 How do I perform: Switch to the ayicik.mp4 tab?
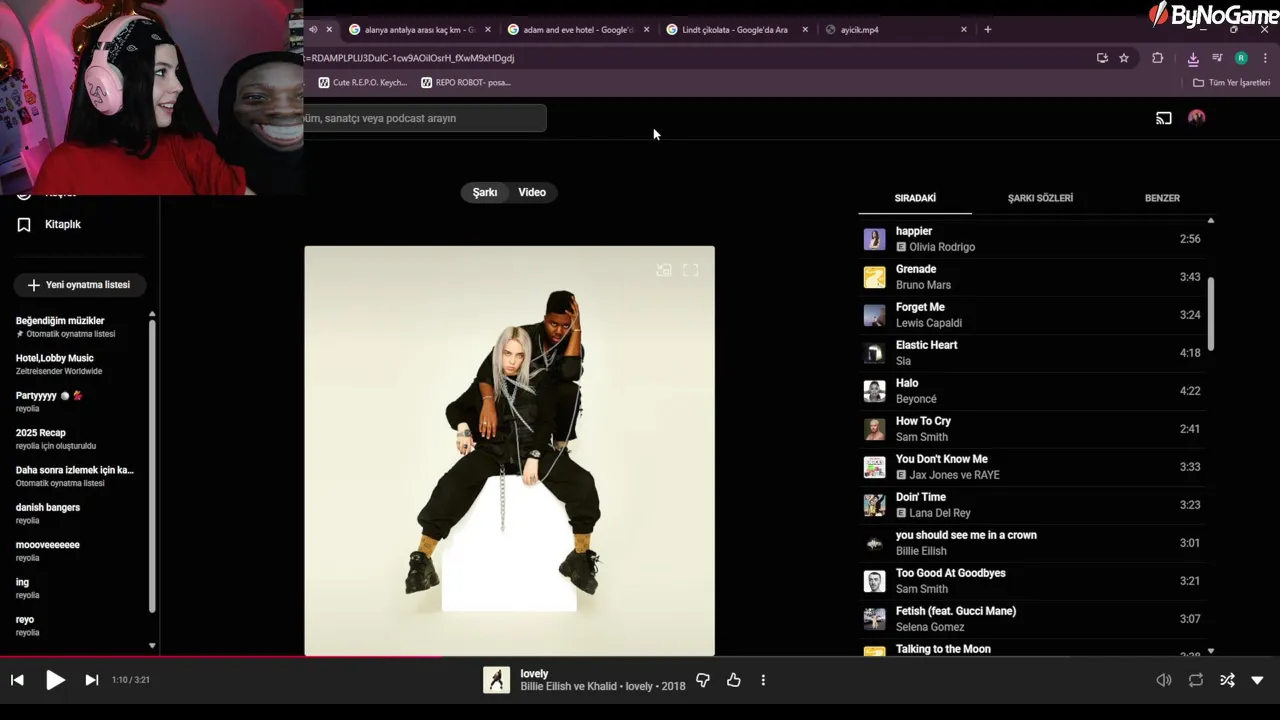895,30
